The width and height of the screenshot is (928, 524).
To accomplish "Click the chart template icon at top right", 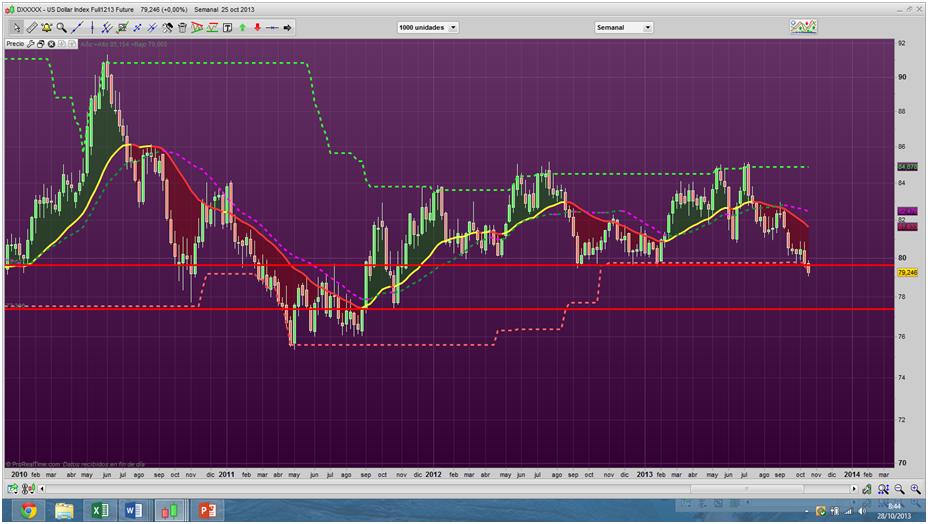I will pos(803,26).
